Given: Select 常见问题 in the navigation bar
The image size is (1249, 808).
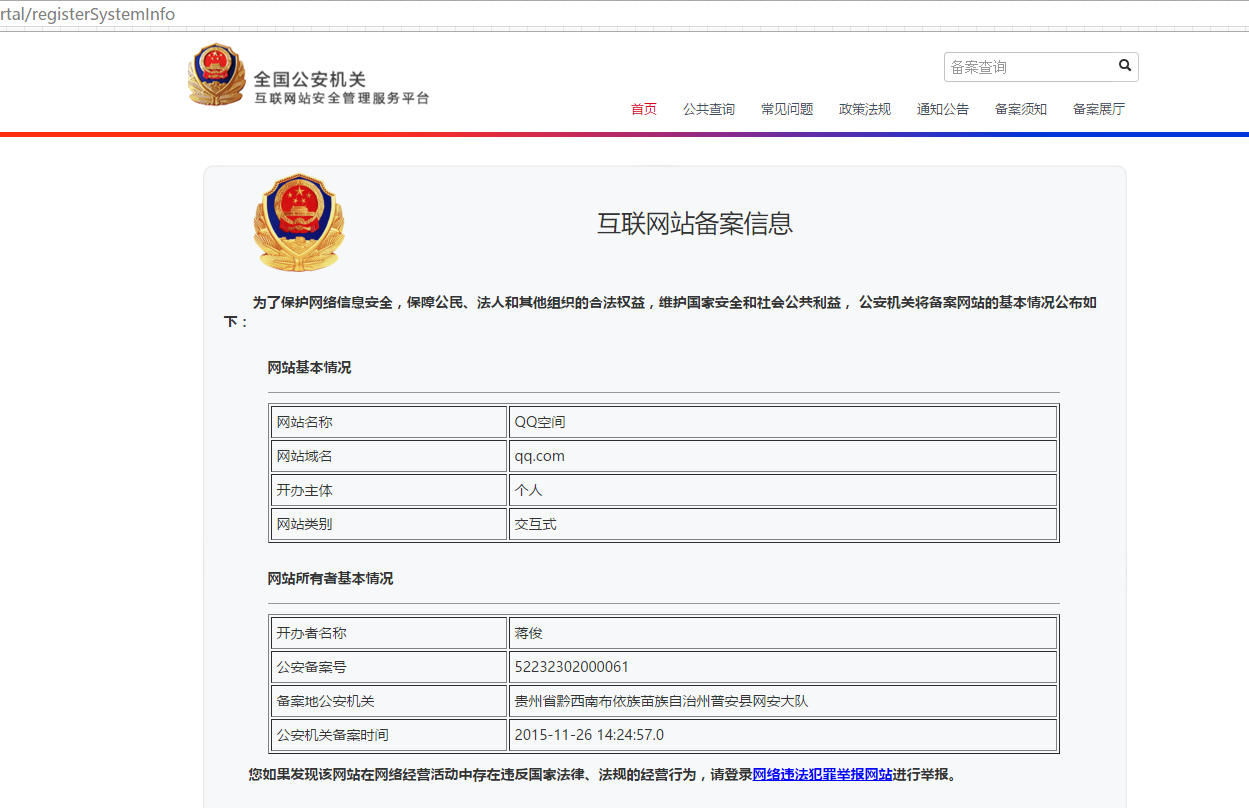Looking at the screenshot, I should click(786, 109).
